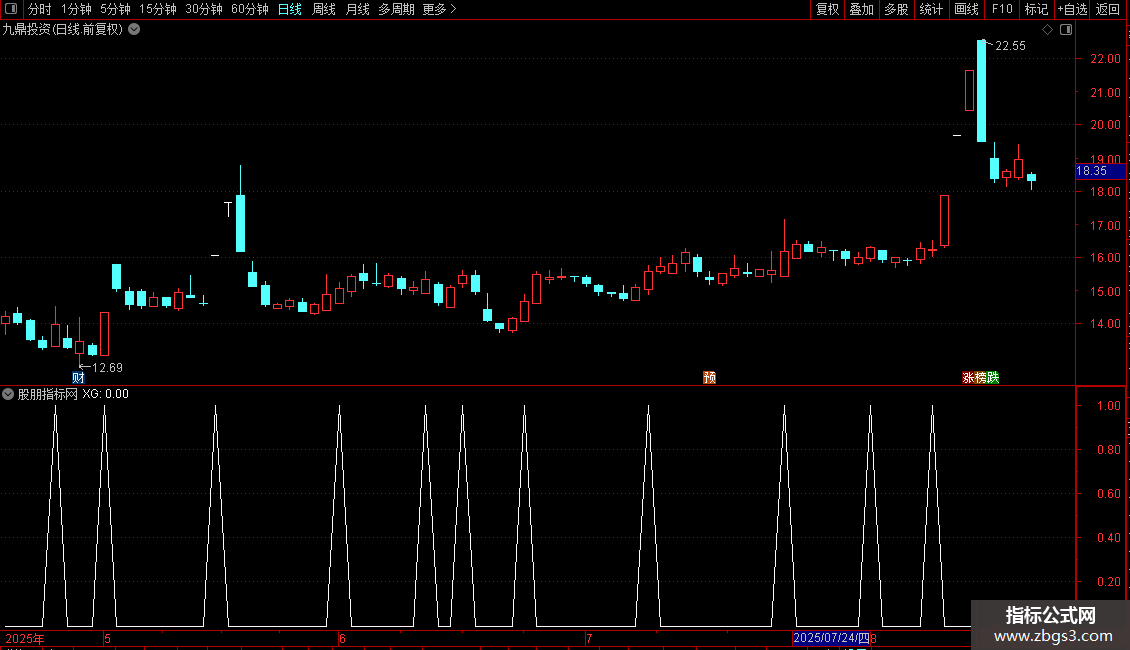This screenshot has height=650, width=1130.
Task: Click the 16.00 price axis label
Action: tap(1105, 257)
